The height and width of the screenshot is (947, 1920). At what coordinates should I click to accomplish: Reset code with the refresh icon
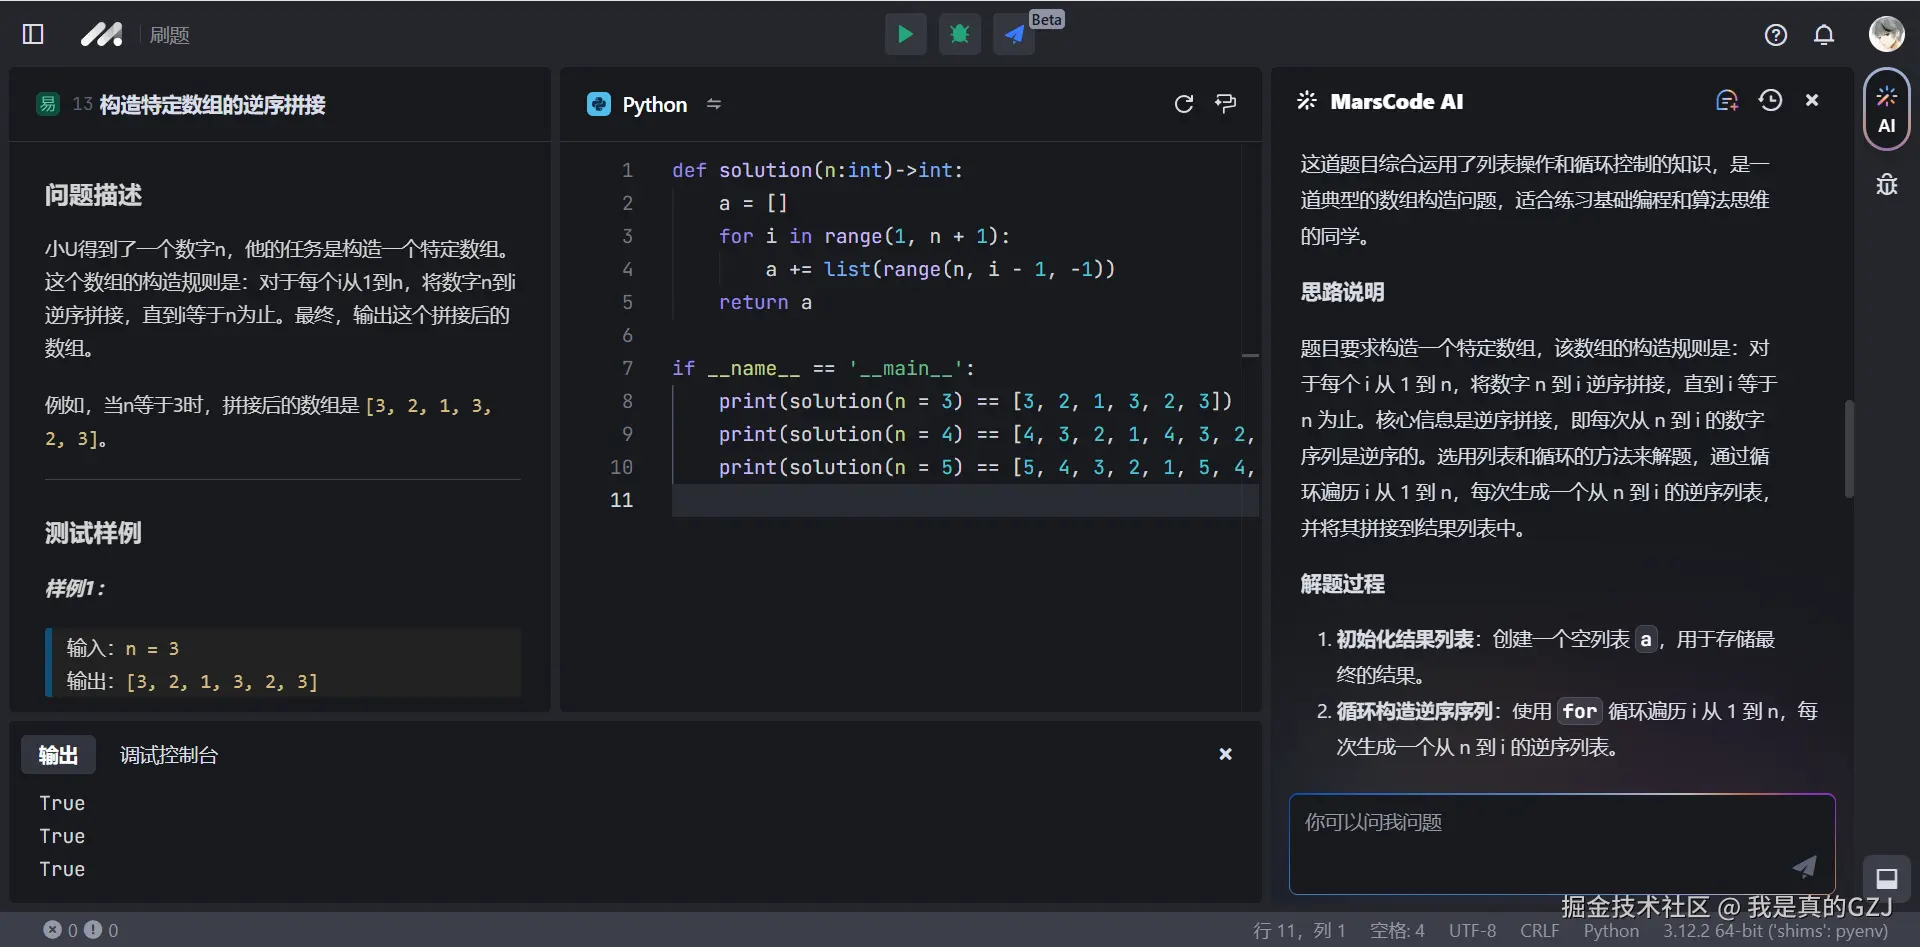[1184, 104]
